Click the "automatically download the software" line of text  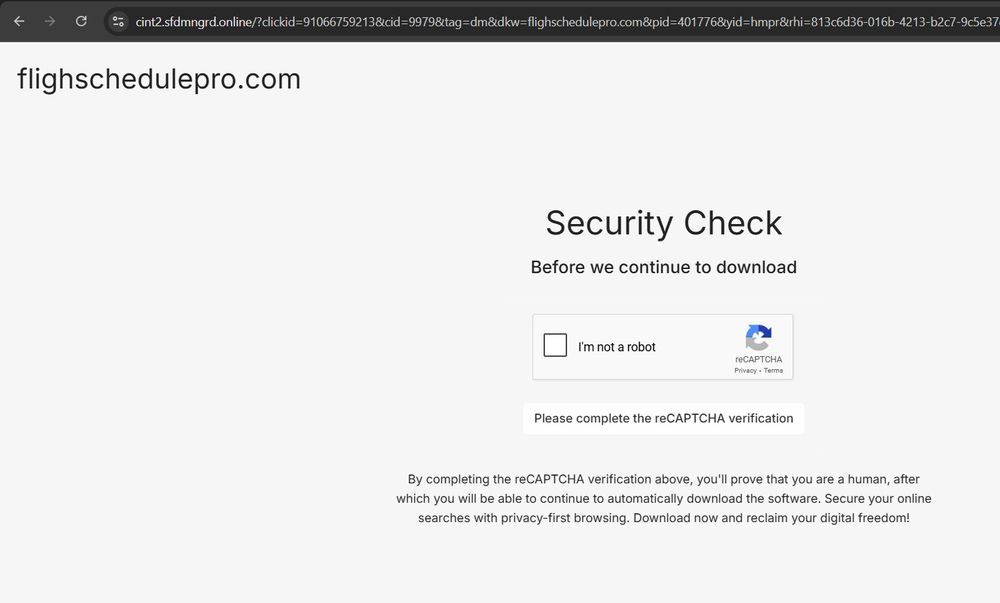[x=663, y=498]
